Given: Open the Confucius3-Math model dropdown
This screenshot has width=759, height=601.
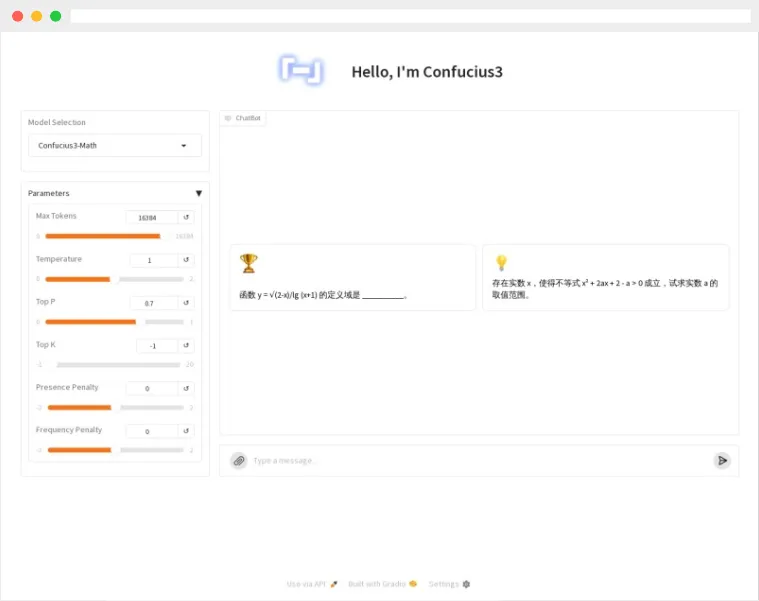Looking at the screenshot, I should 114,146.
